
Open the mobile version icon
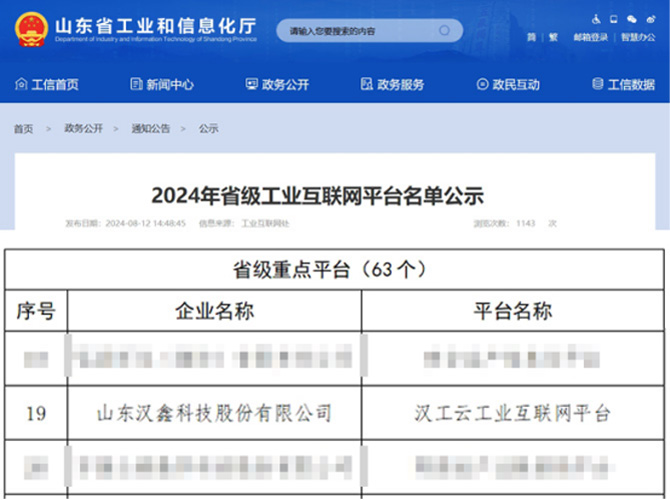(614, 19)
